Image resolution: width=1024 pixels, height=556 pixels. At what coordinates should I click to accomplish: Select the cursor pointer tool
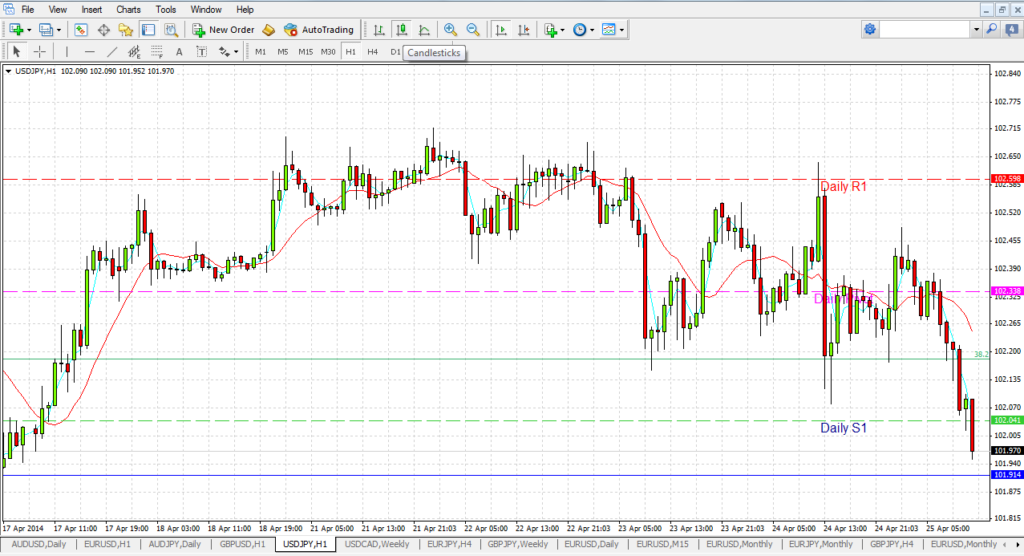click(17, 52)
